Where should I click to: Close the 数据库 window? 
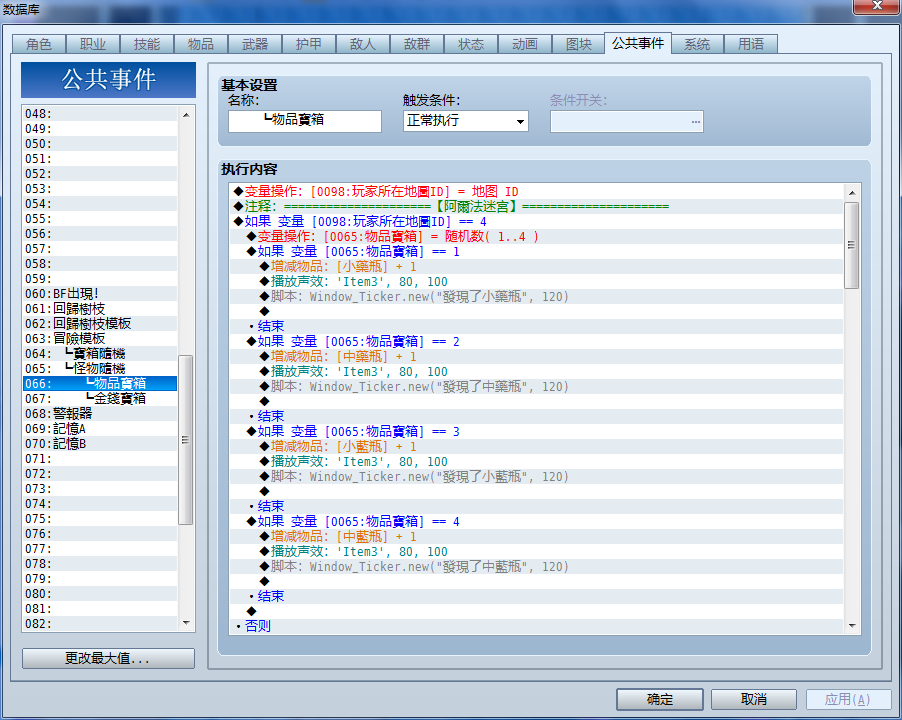(877, 6)
